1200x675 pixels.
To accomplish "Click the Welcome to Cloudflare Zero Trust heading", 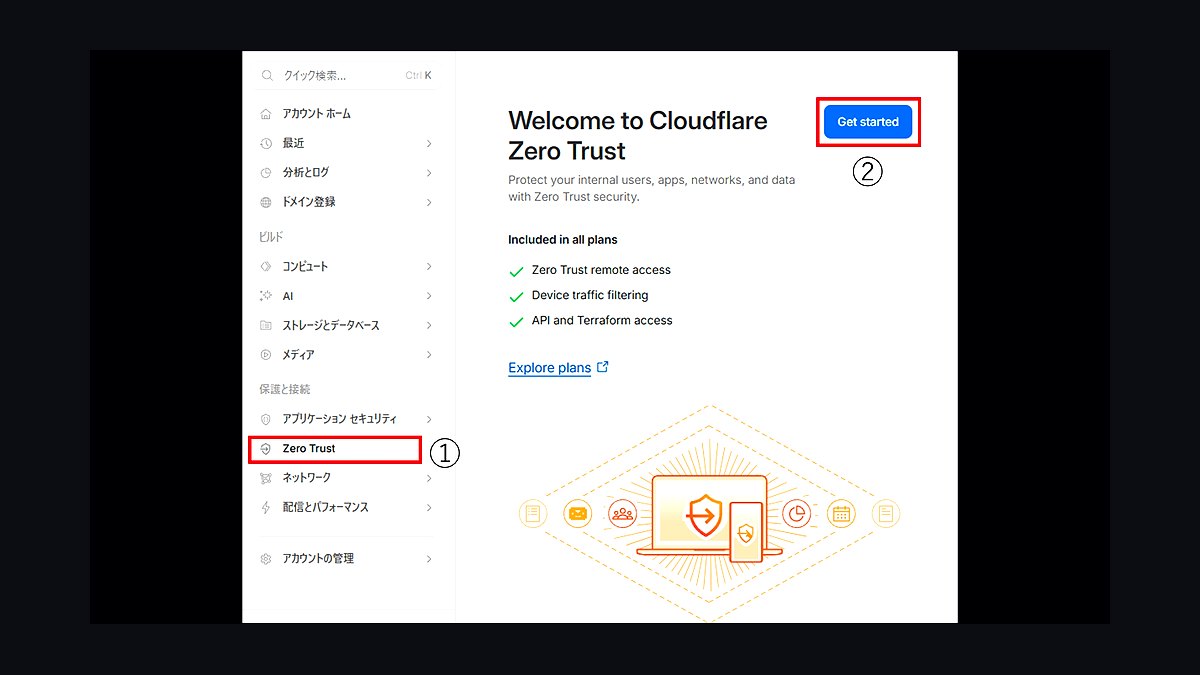I will click(638, 136).
